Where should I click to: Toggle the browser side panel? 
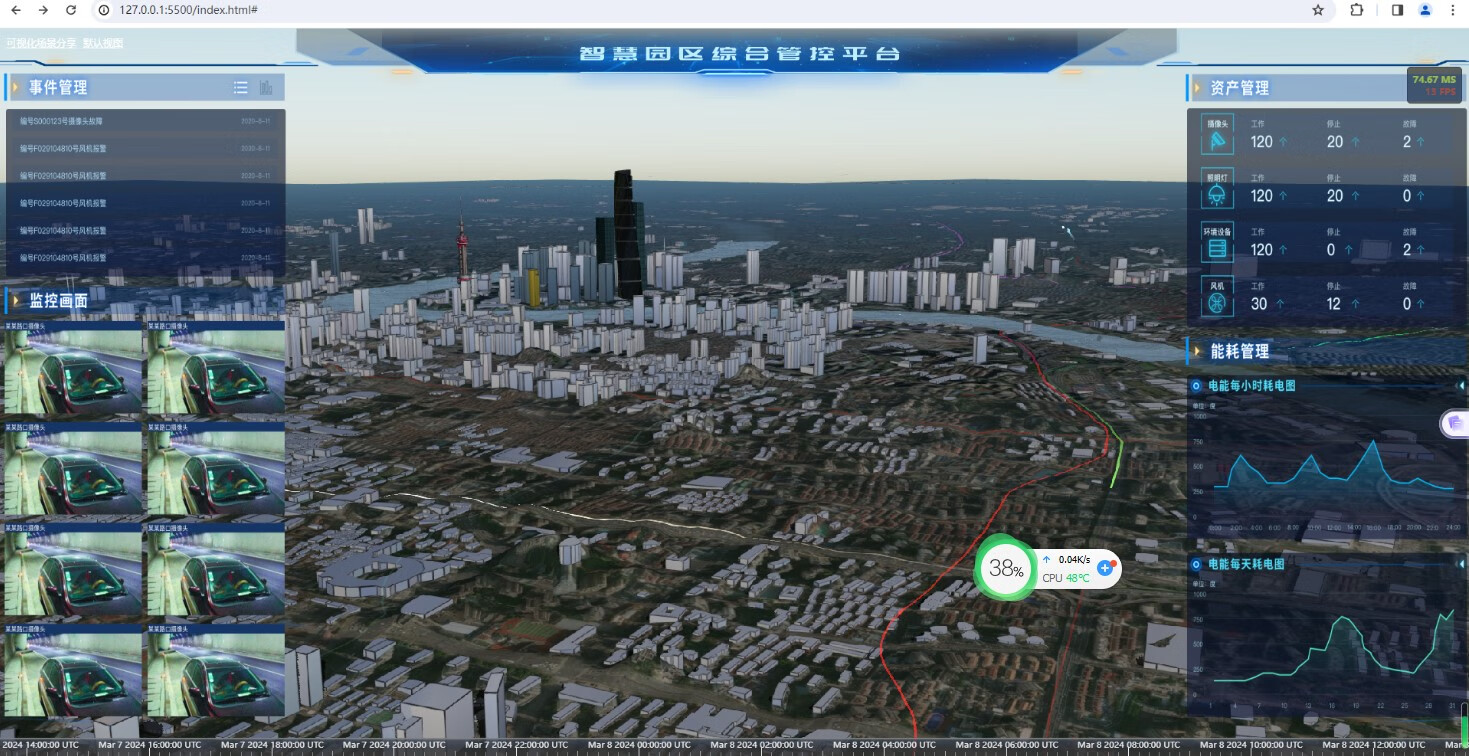pos(1397,10)
